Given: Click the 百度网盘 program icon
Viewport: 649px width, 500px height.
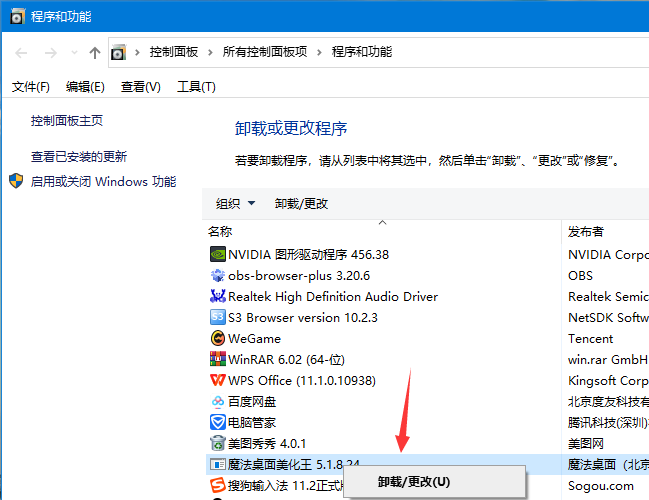Looking at the screenshot, I should [218, 401].
